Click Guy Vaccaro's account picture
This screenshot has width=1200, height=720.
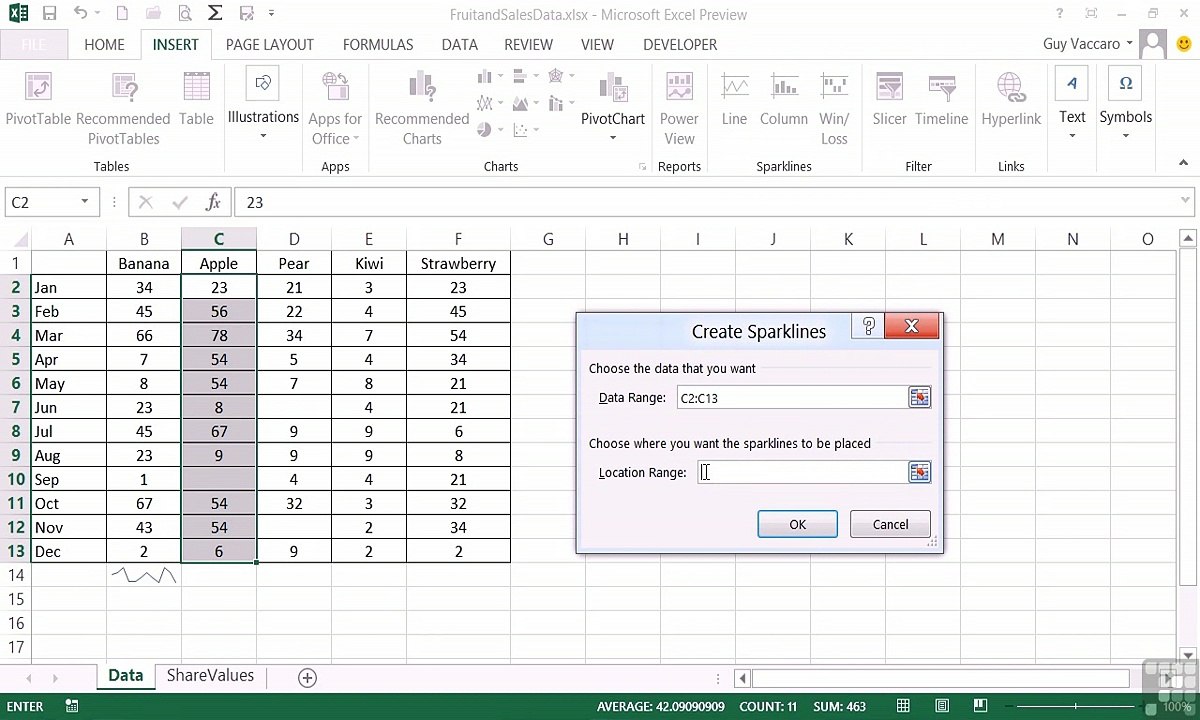pos(1153,44)
